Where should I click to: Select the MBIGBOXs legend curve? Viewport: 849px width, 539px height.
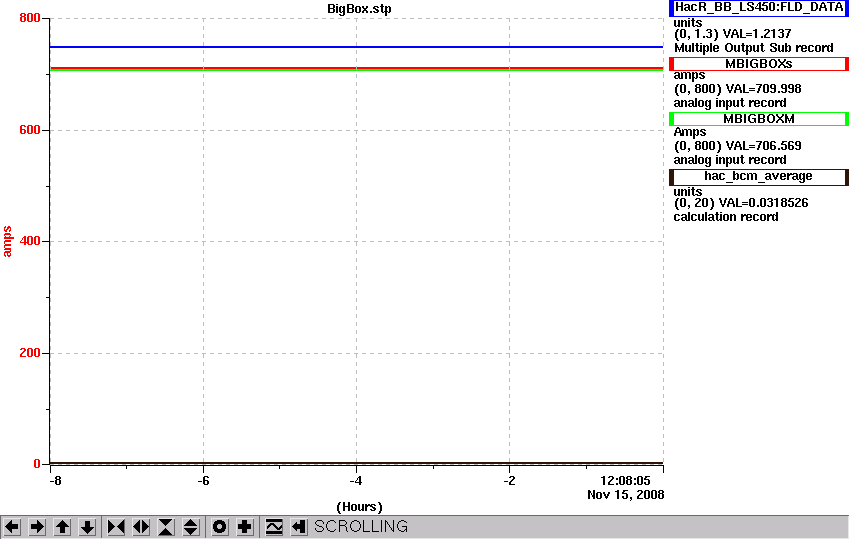coord(759,64)
